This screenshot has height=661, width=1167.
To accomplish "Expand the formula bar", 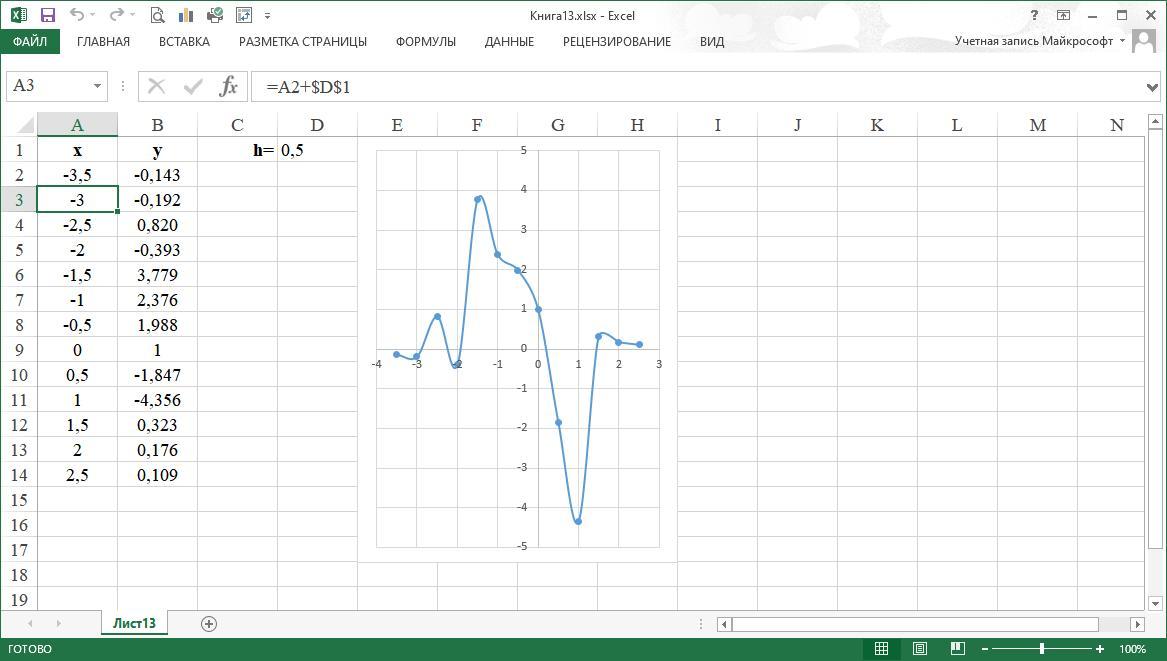I will point(1153,87).
